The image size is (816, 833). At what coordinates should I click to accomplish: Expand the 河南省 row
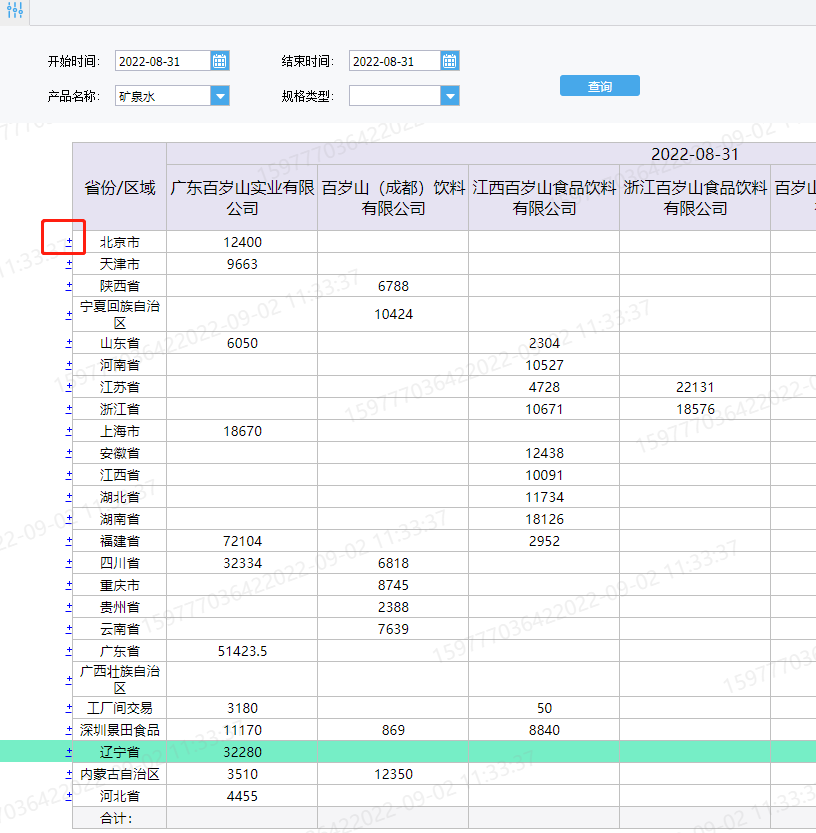(x=69, y=365)
